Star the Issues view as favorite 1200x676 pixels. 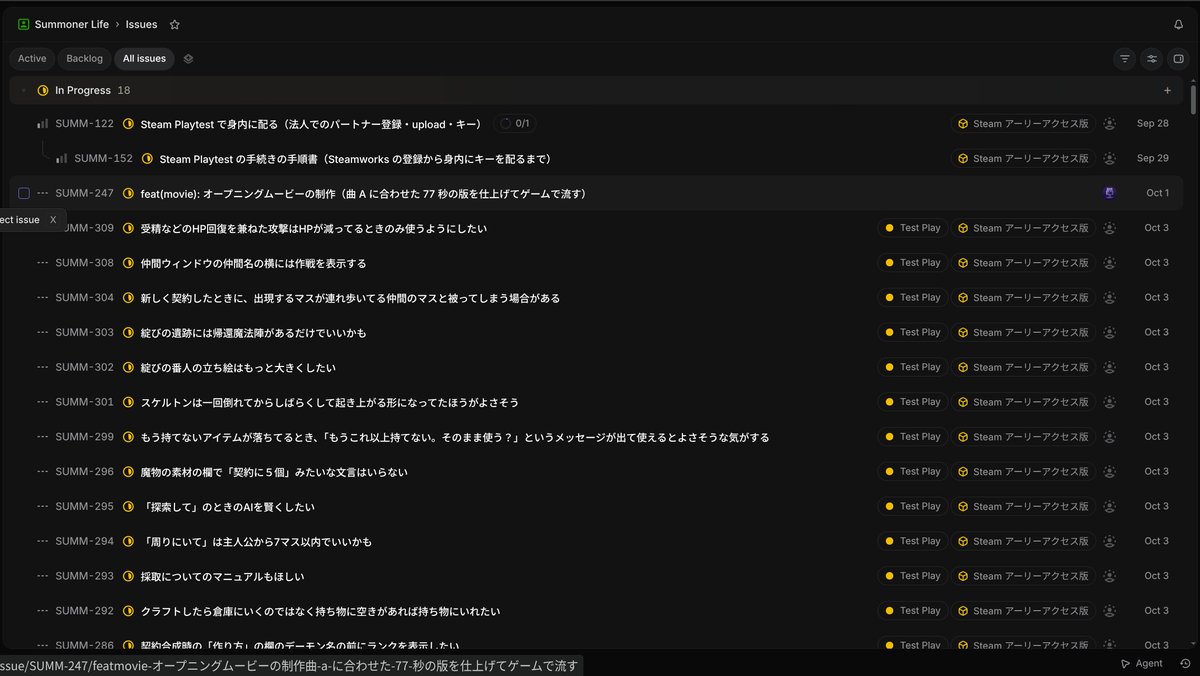click(175, 24)
